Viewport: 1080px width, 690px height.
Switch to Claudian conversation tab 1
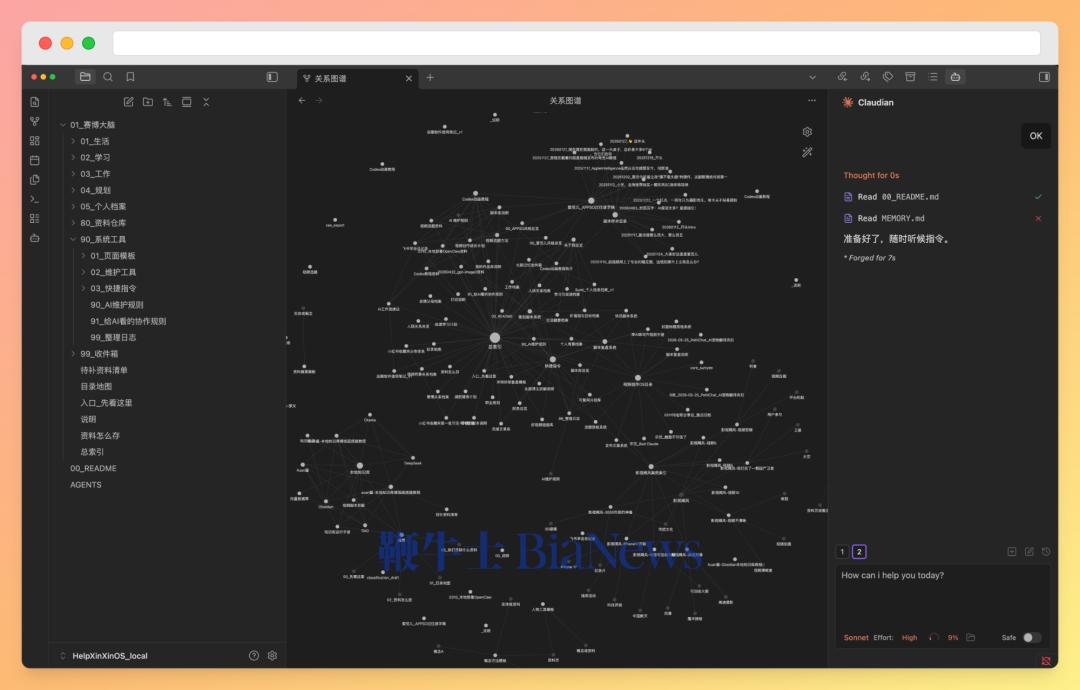coord(842,552)
